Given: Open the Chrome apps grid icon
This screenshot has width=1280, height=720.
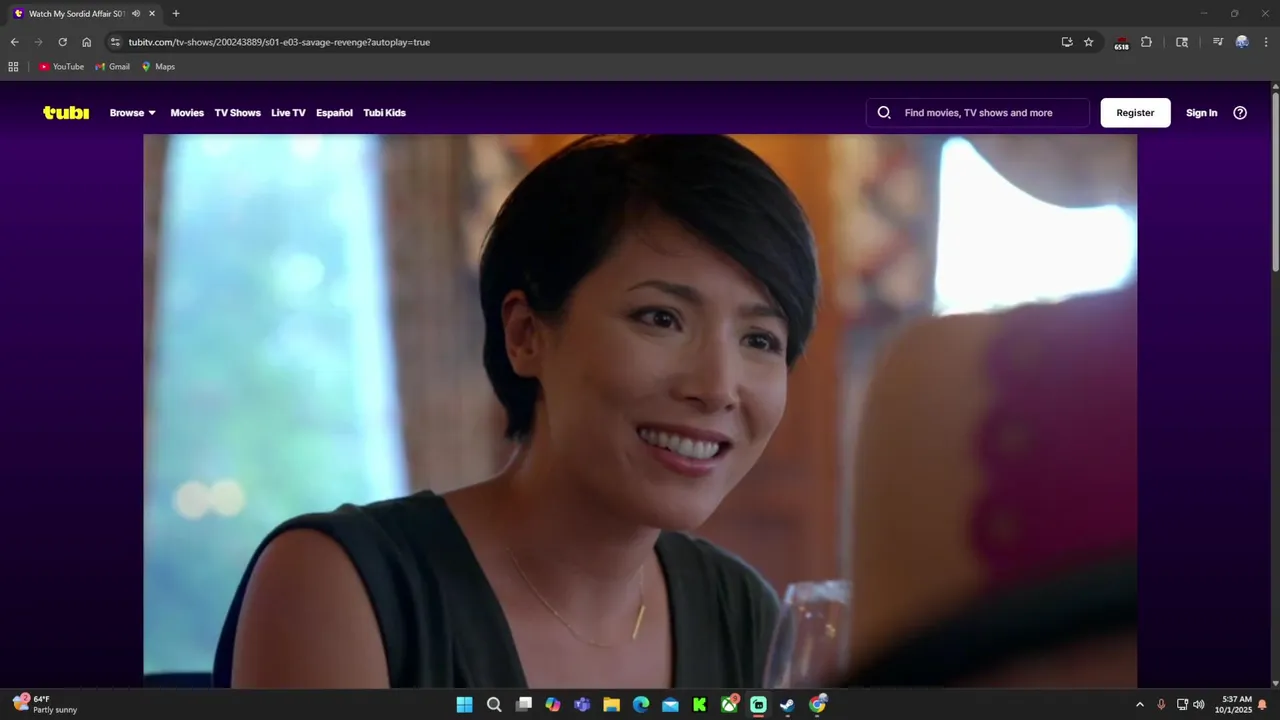Looking at the screenshot, I should click(13, 67).
